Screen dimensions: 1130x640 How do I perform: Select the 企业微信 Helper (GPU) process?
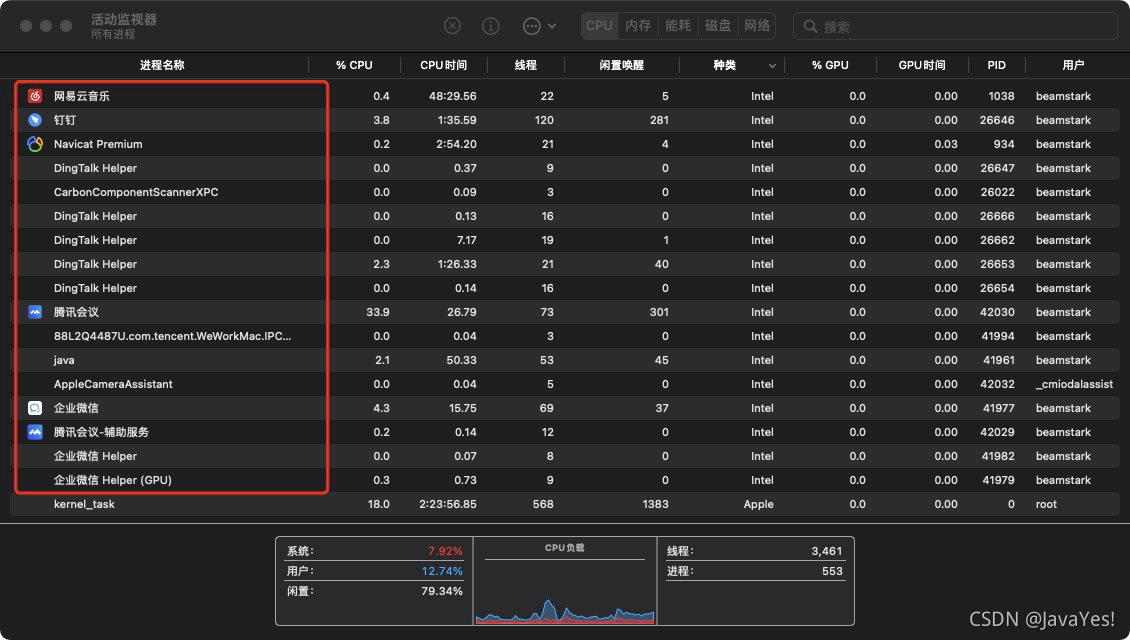pos(112,480)
